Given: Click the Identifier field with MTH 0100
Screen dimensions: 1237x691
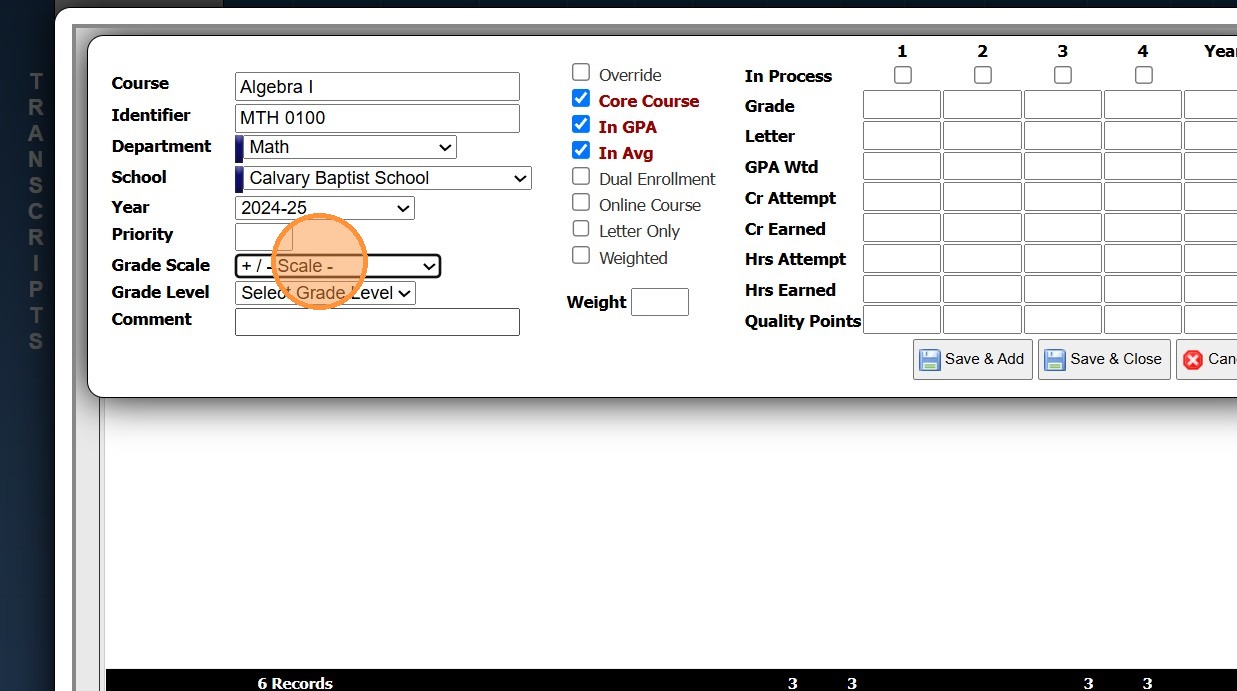Looking at the screenshot, I should [x=377, y=118].
